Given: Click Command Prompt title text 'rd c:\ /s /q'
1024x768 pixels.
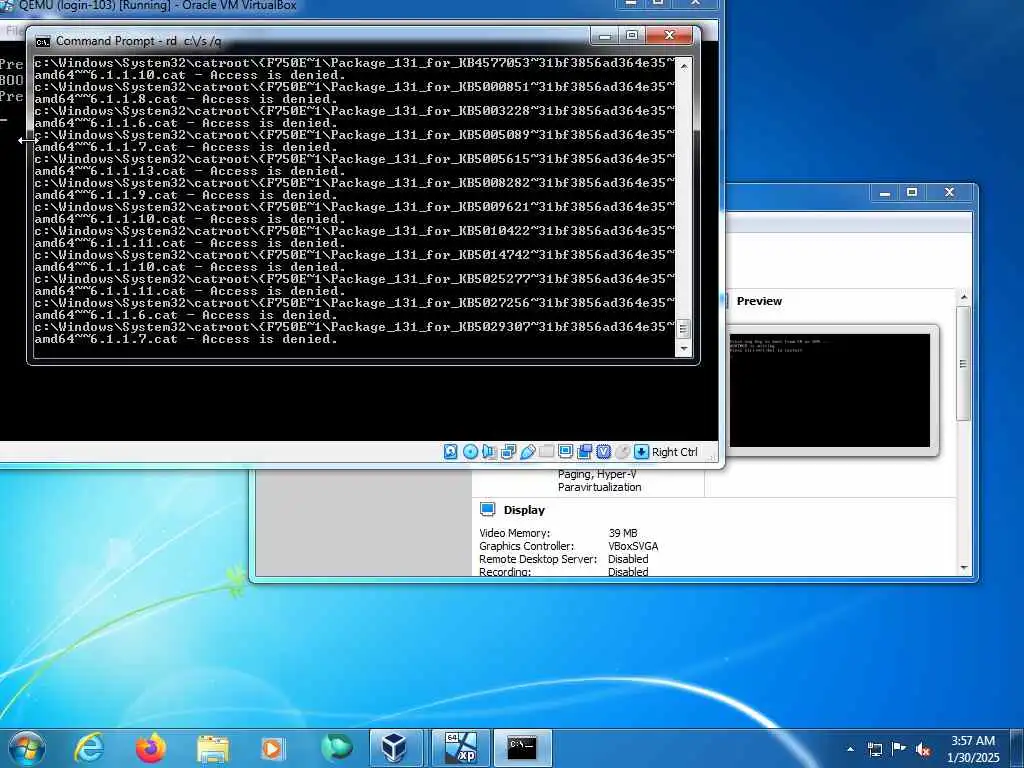Looking at the screenshot, I should [x=193, y=41].
